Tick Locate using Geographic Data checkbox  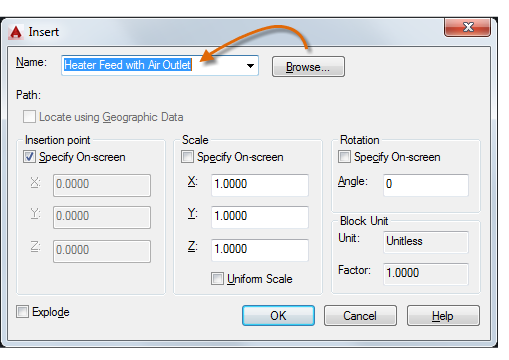coord(29,117)
